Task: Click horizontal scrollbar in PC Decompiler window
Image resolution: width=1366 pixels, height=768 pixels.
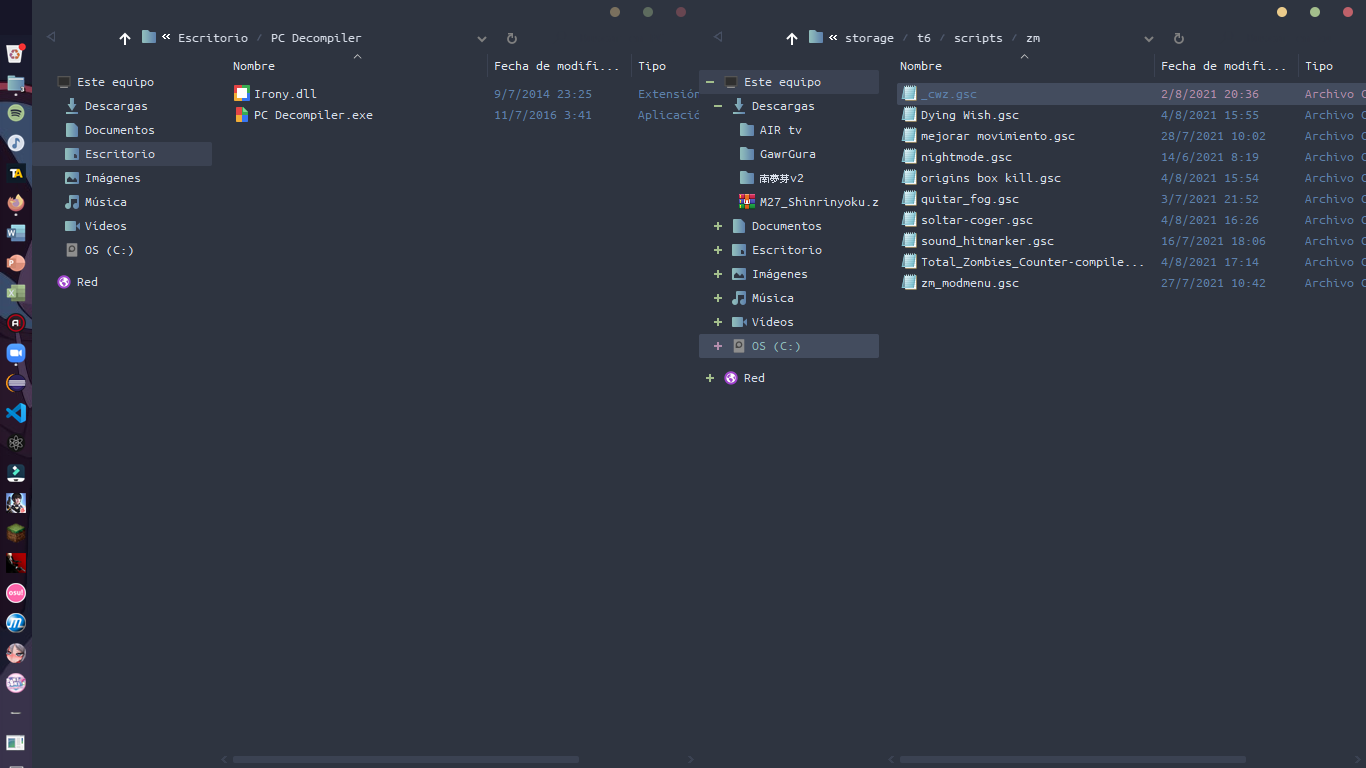Action: [405, 760]
